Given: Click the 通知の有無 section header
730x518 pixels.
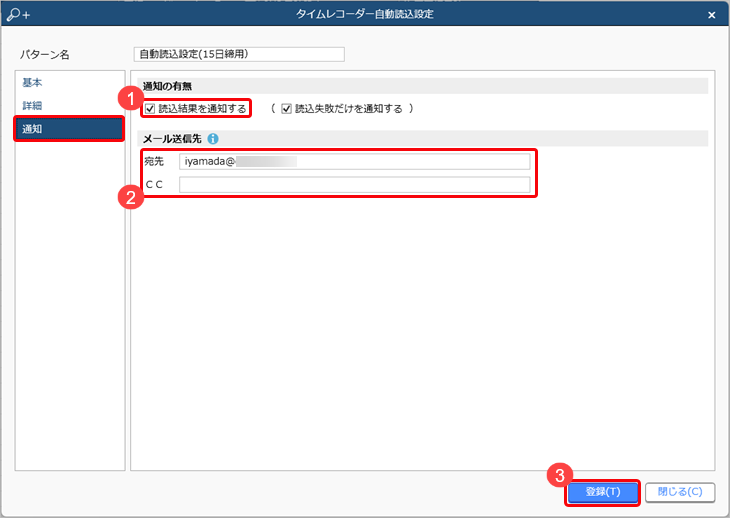Looking at the screenshot, I should pyautogui.click(x=423, y=86).
